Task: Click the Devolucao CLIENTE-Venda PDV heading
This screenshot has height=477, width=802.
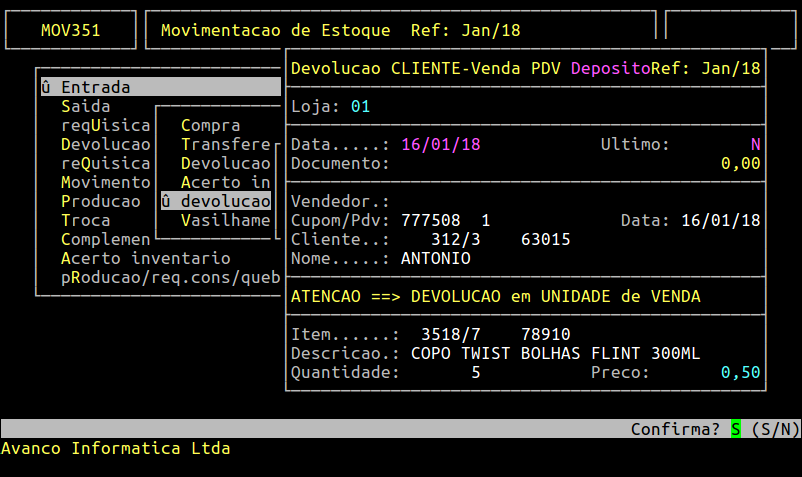Action: [x=426, y=68]
